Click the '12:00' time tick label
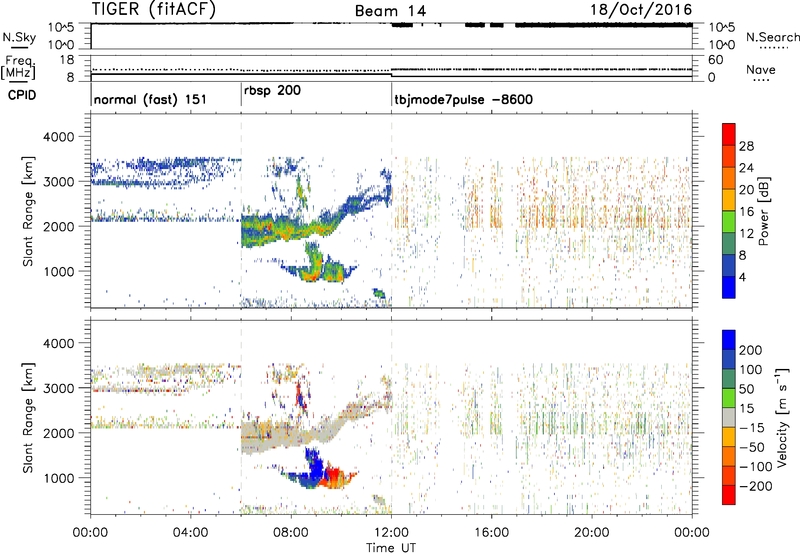800x554 pixels. click(391, 533)
